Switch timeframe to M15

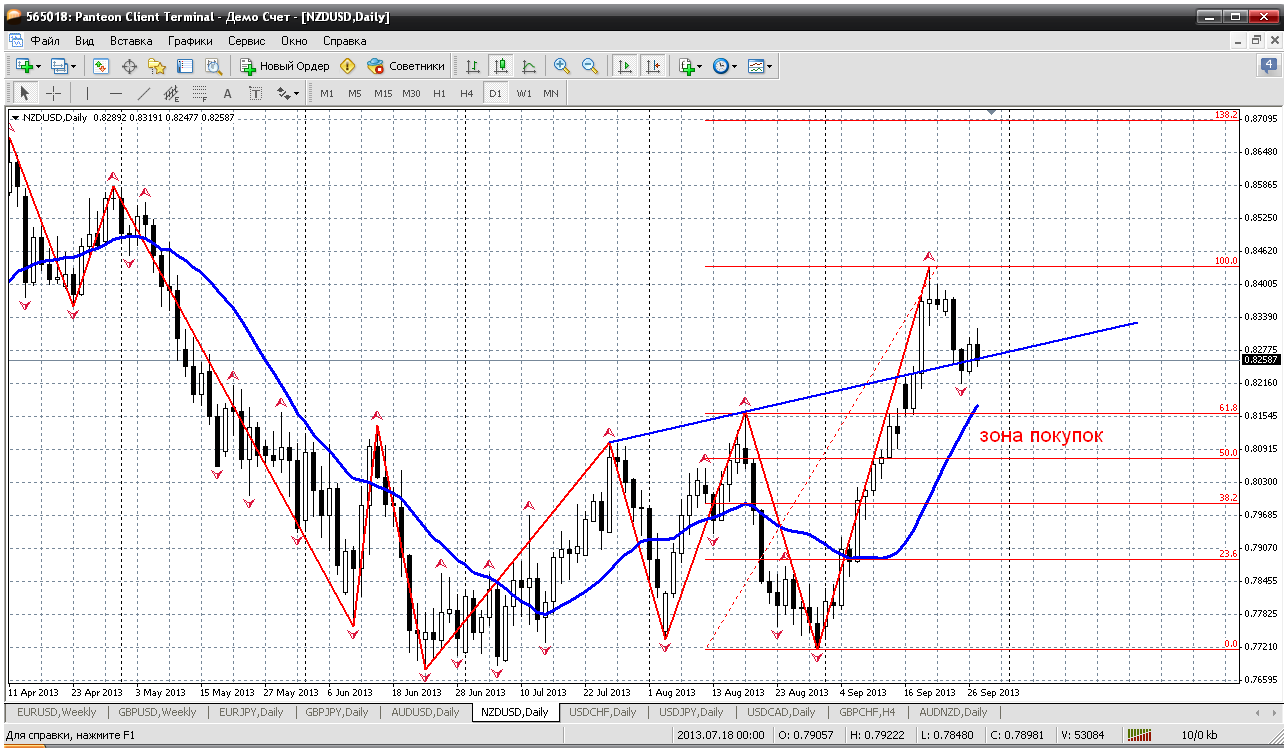[383, 93]
